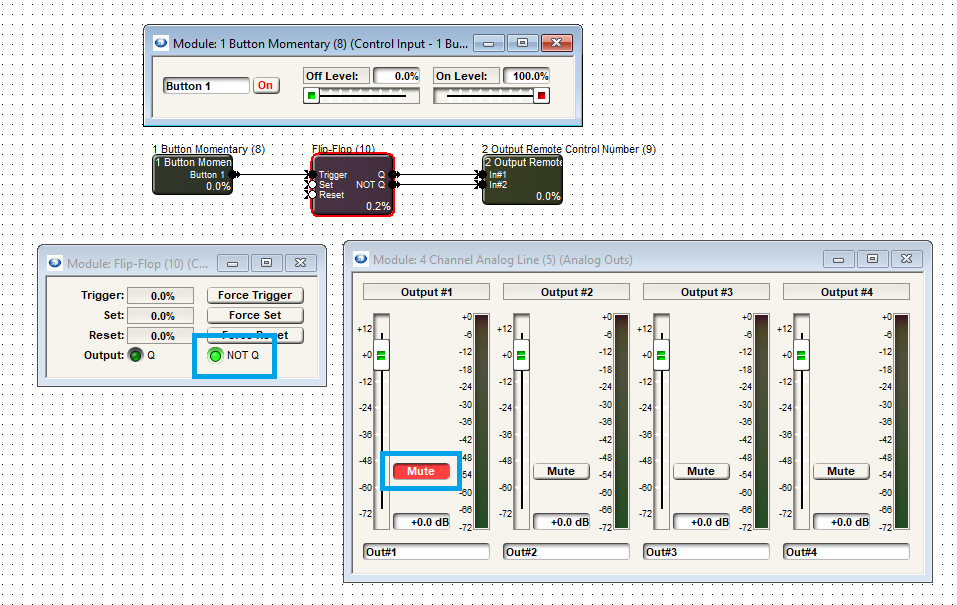The height and width of the screenshot is (605, 957).
Task: Mute Output #2
Action: pyautogui.click(x=561, y=471)
